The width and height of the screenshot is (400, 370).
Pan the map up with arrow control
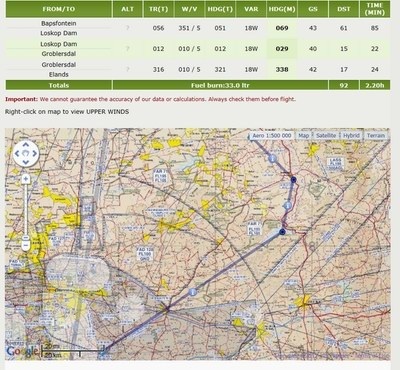pos(26,145)
